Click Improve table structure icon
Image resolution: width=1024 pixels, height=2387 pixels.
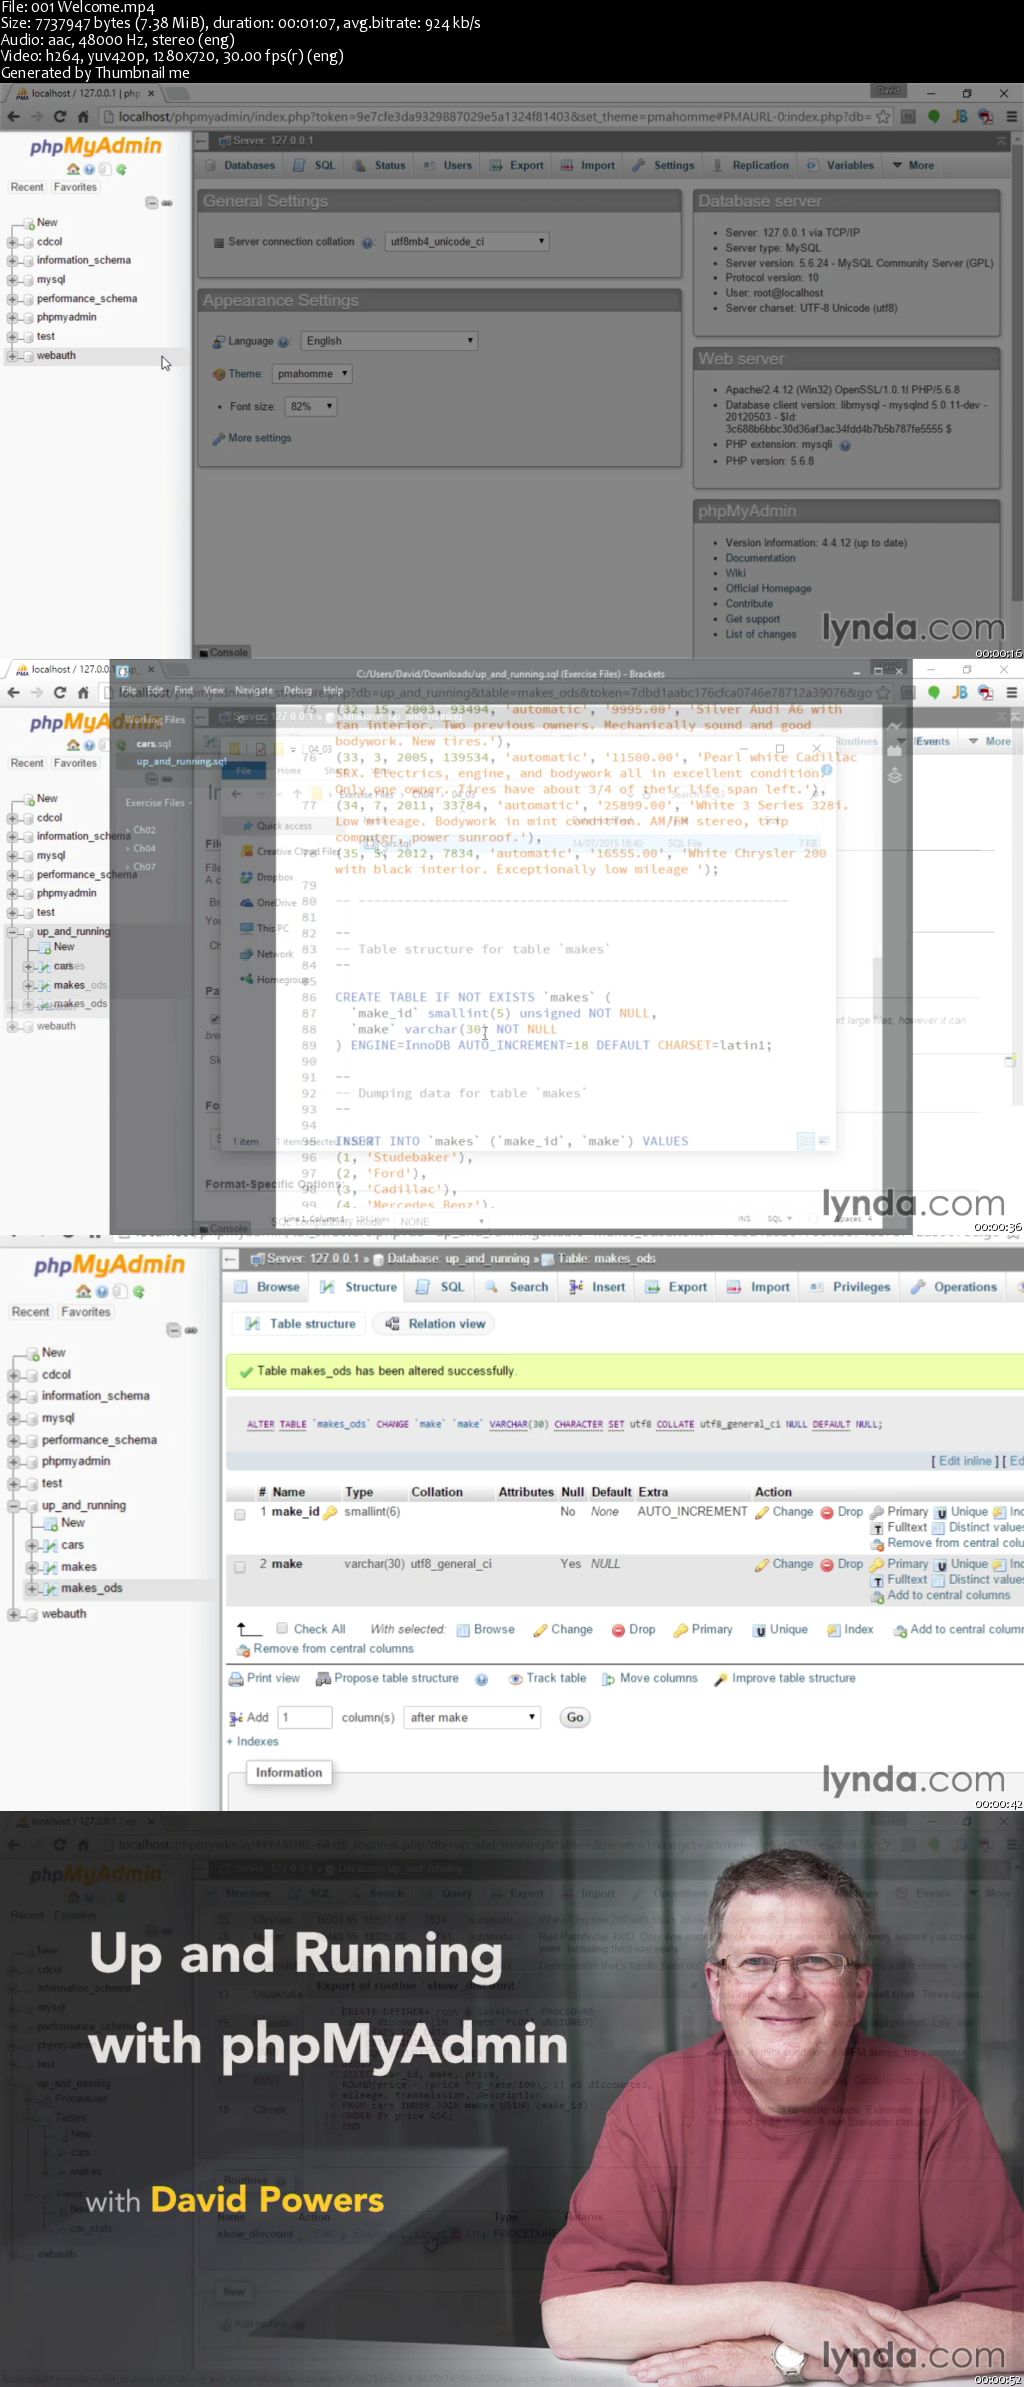721,1679
